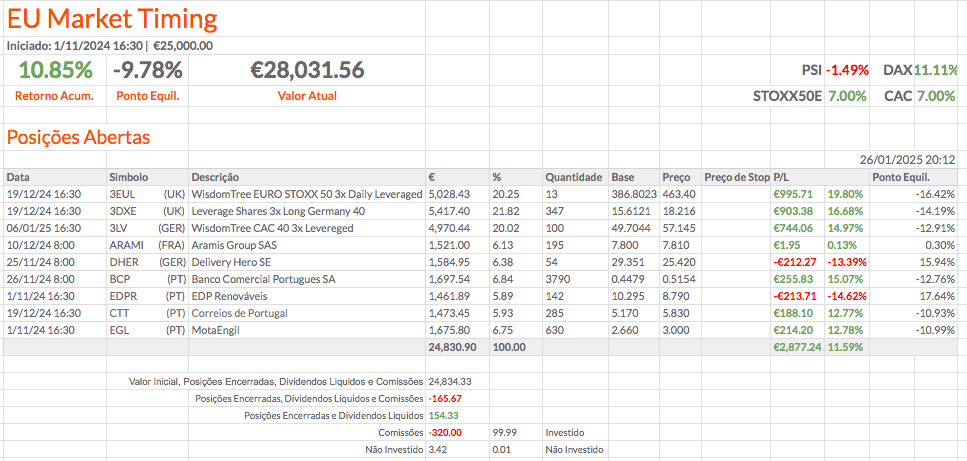This screenshot has width=967, height=461.
Task: Click the STOXX50E index label
Action: pyautogui.click(x=787, y=97)
